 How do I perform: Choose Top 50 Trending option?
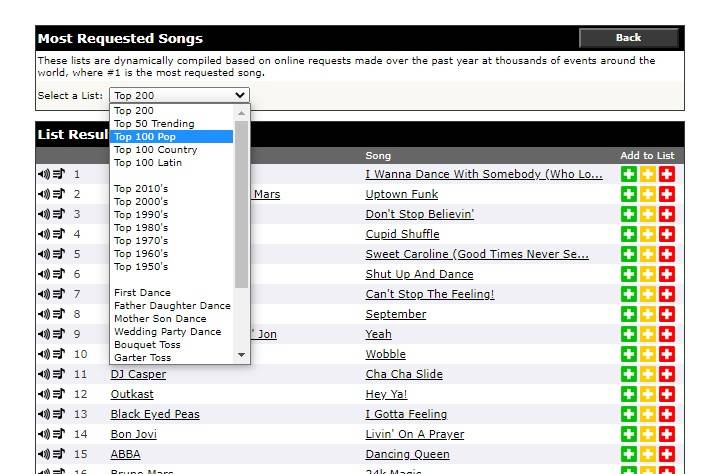171,123
